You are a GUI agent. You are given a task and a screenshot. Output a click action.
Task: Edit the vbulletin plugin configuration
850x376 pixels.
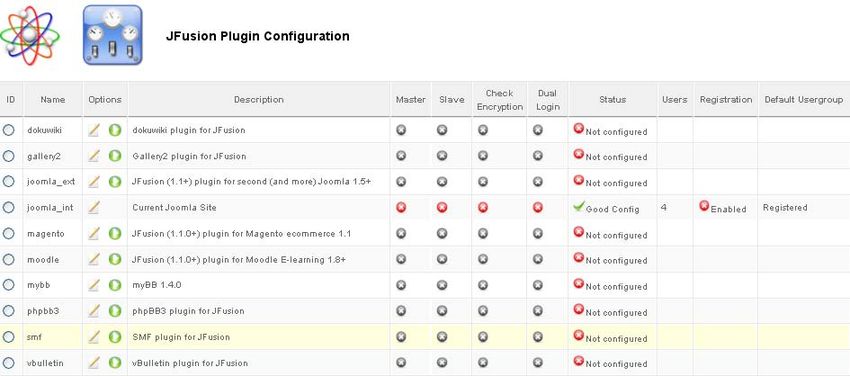(x=94, y=362)
